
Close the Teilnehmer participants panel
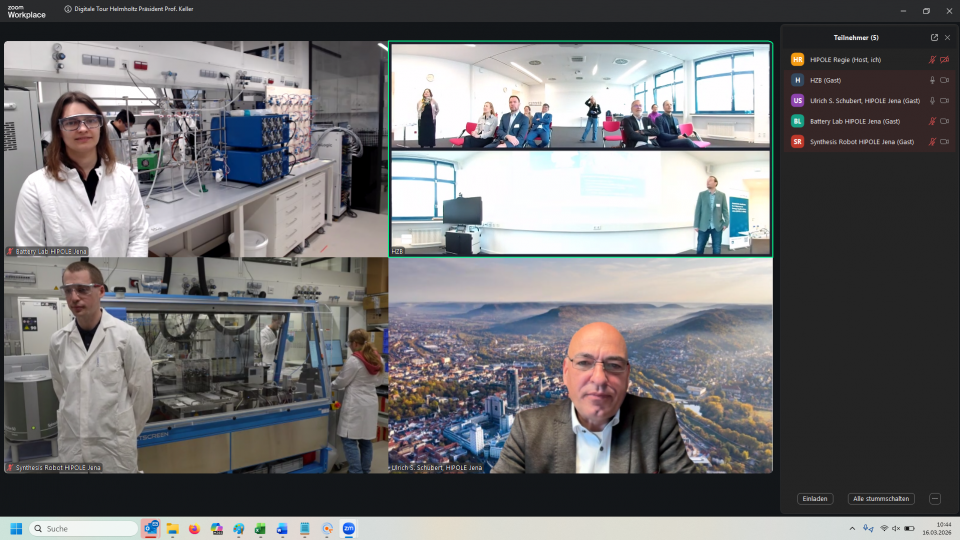[948, 38]
